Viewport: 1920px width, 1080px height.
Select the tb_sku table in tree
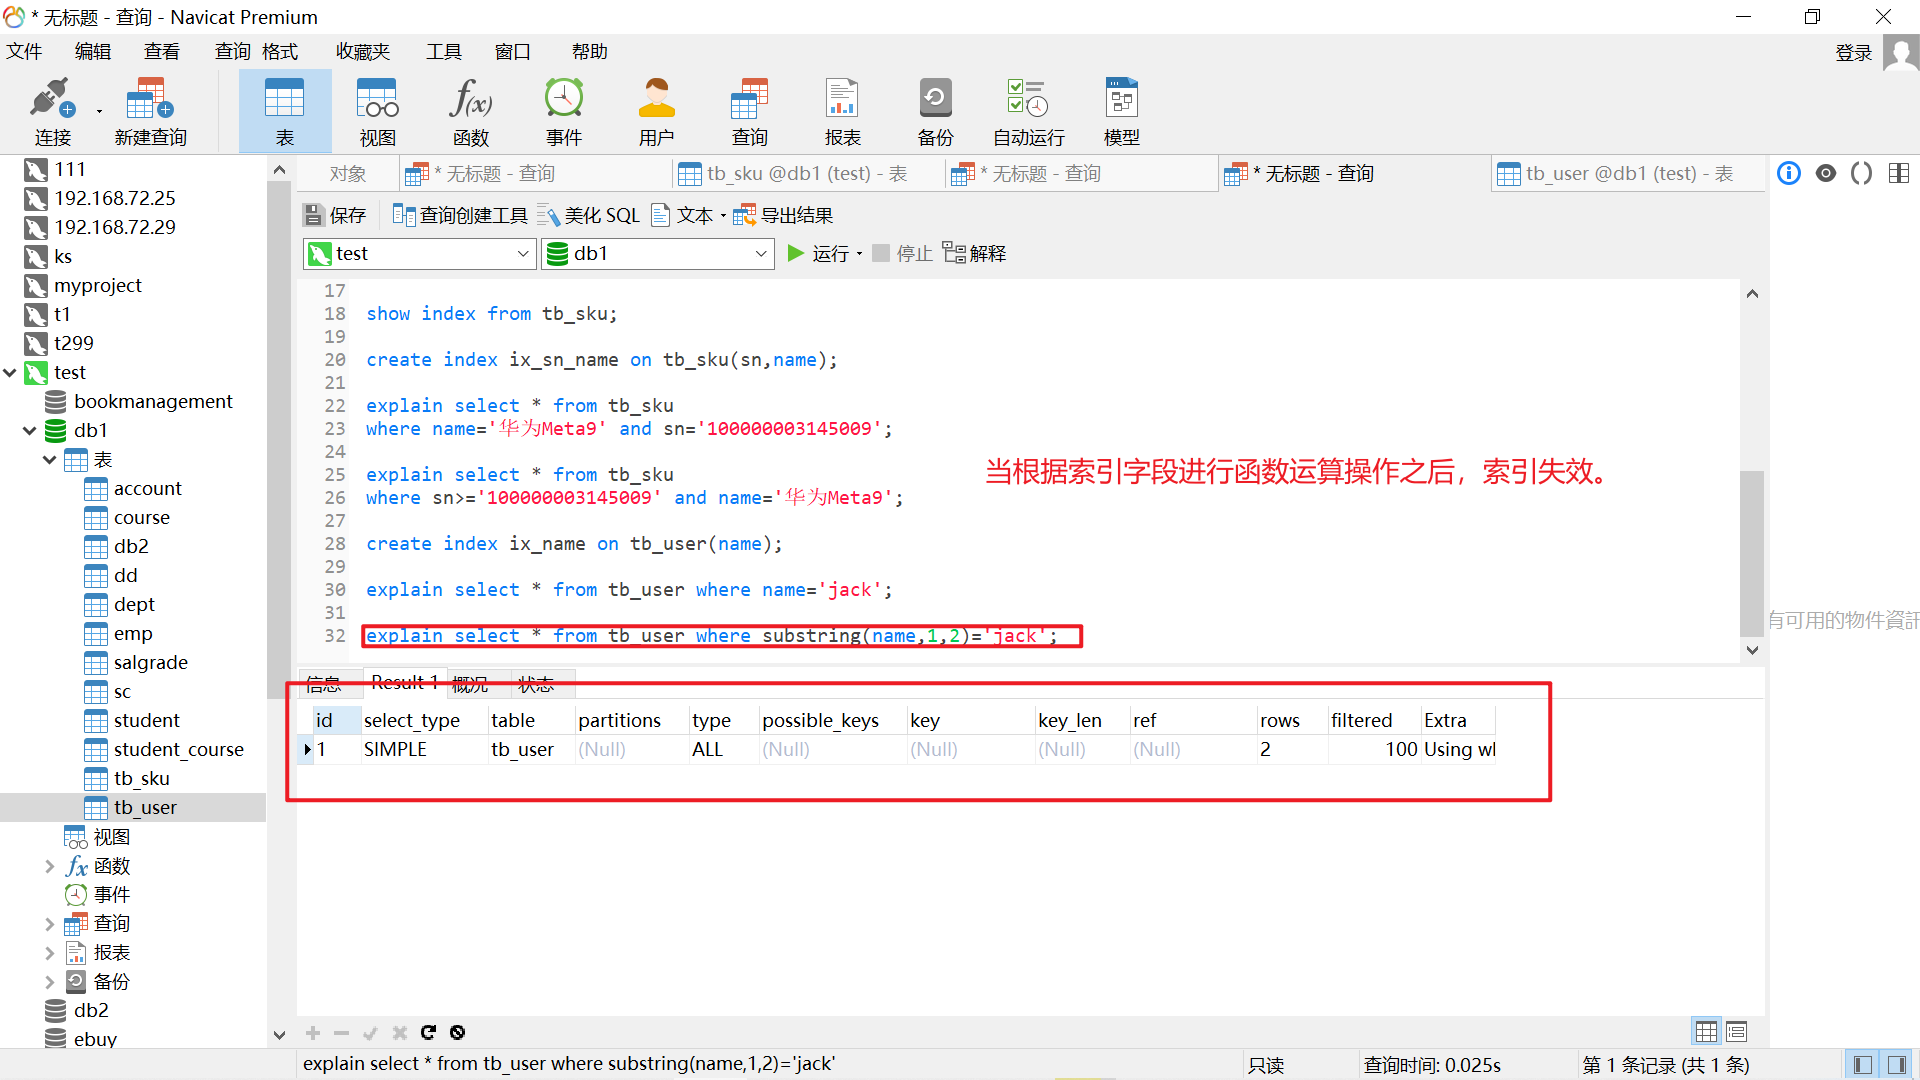pos(141,778)
